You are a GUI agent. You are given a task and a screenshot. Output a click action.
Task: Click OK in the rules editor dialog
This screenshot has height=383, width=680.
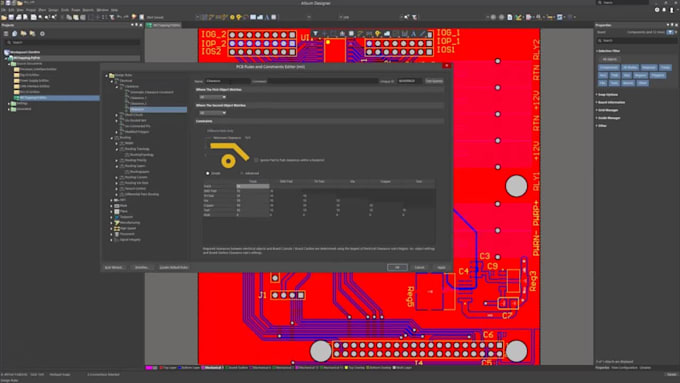(x=397, y=267)
